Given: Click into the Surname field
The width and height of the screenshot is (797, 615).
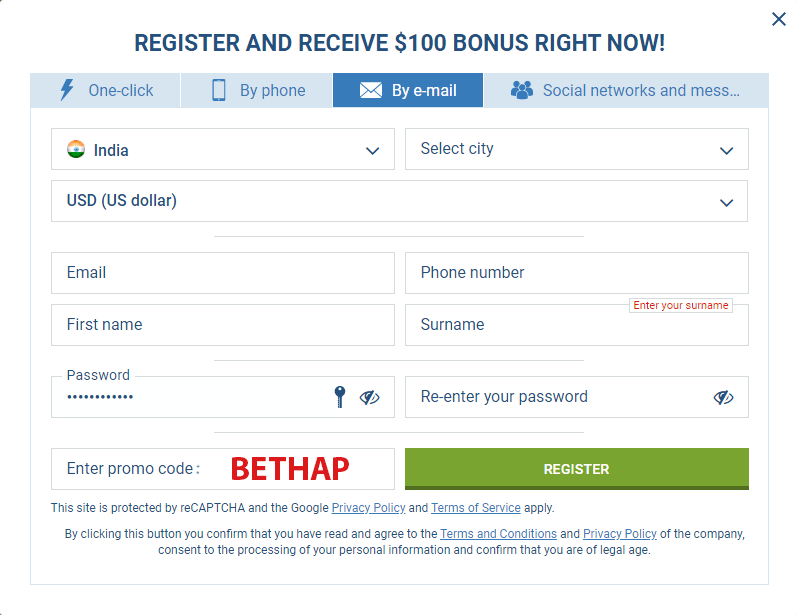Looking at the screenshot, I should tap(576, 325).
